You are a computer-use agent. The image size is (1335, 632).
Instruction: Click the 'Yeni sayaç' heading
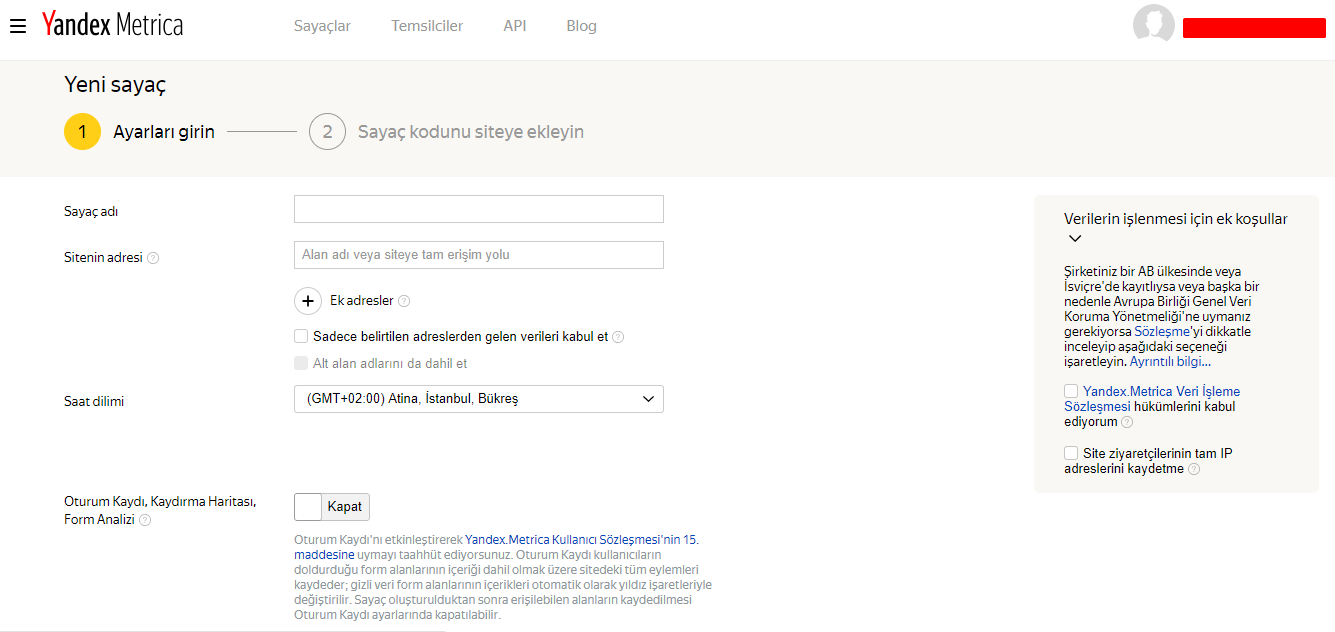pos(115,85)
